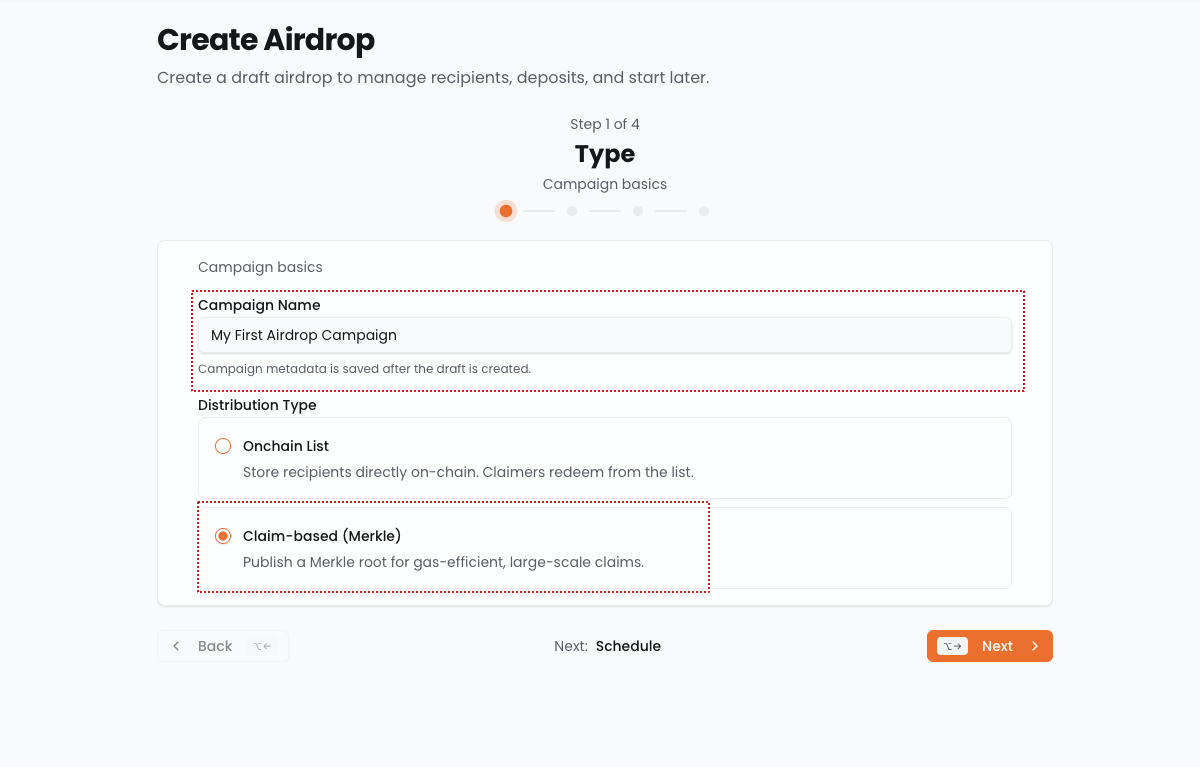The image size is (1200, 767).
Task: Click the Onchain List description text
Action: [468, 472]
